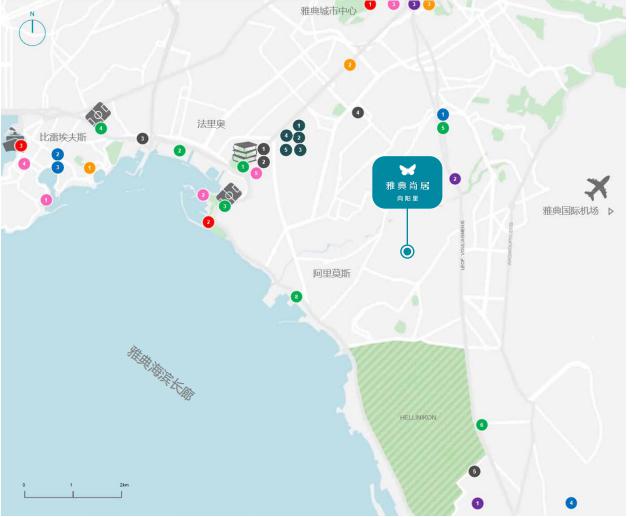Click the green marker 8 on the coast

[296, 296]
